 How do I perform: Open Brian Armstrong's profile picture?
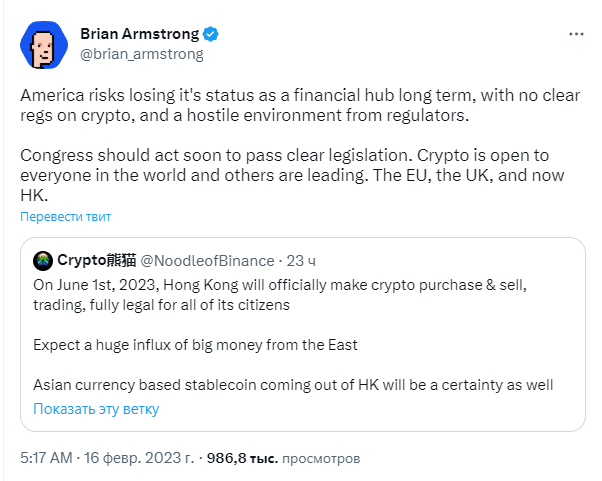pos(43,44)
